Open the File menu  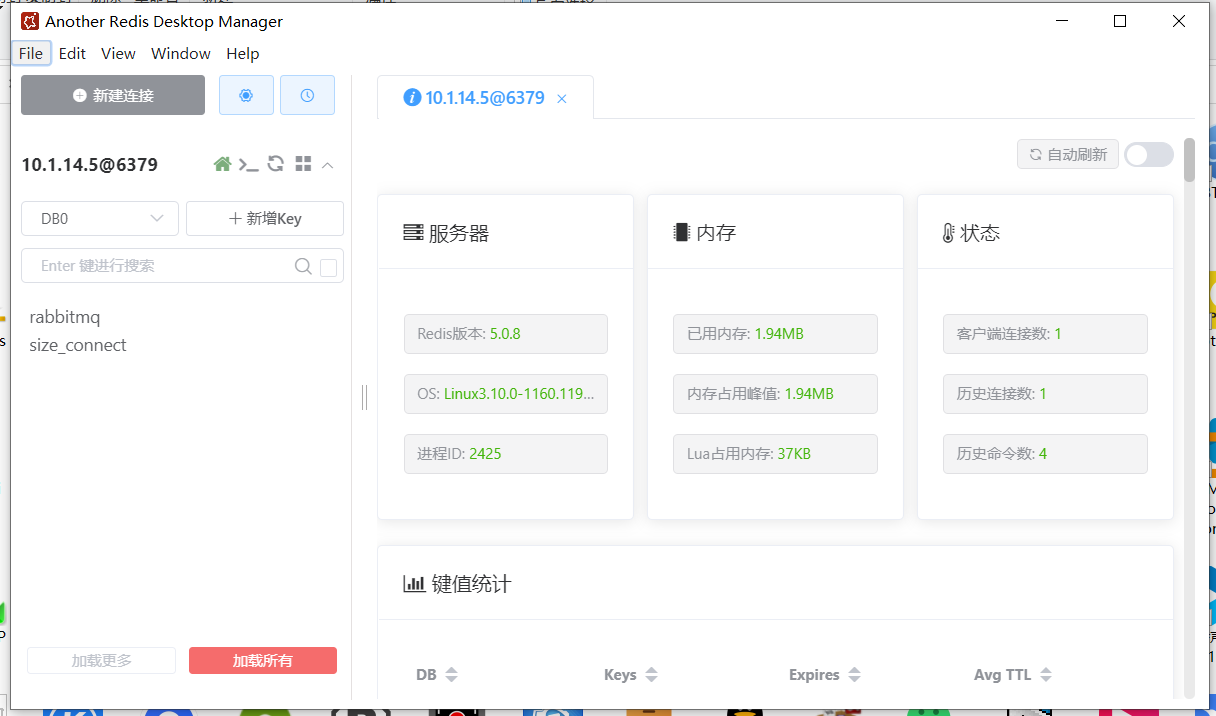pos(31,53)
